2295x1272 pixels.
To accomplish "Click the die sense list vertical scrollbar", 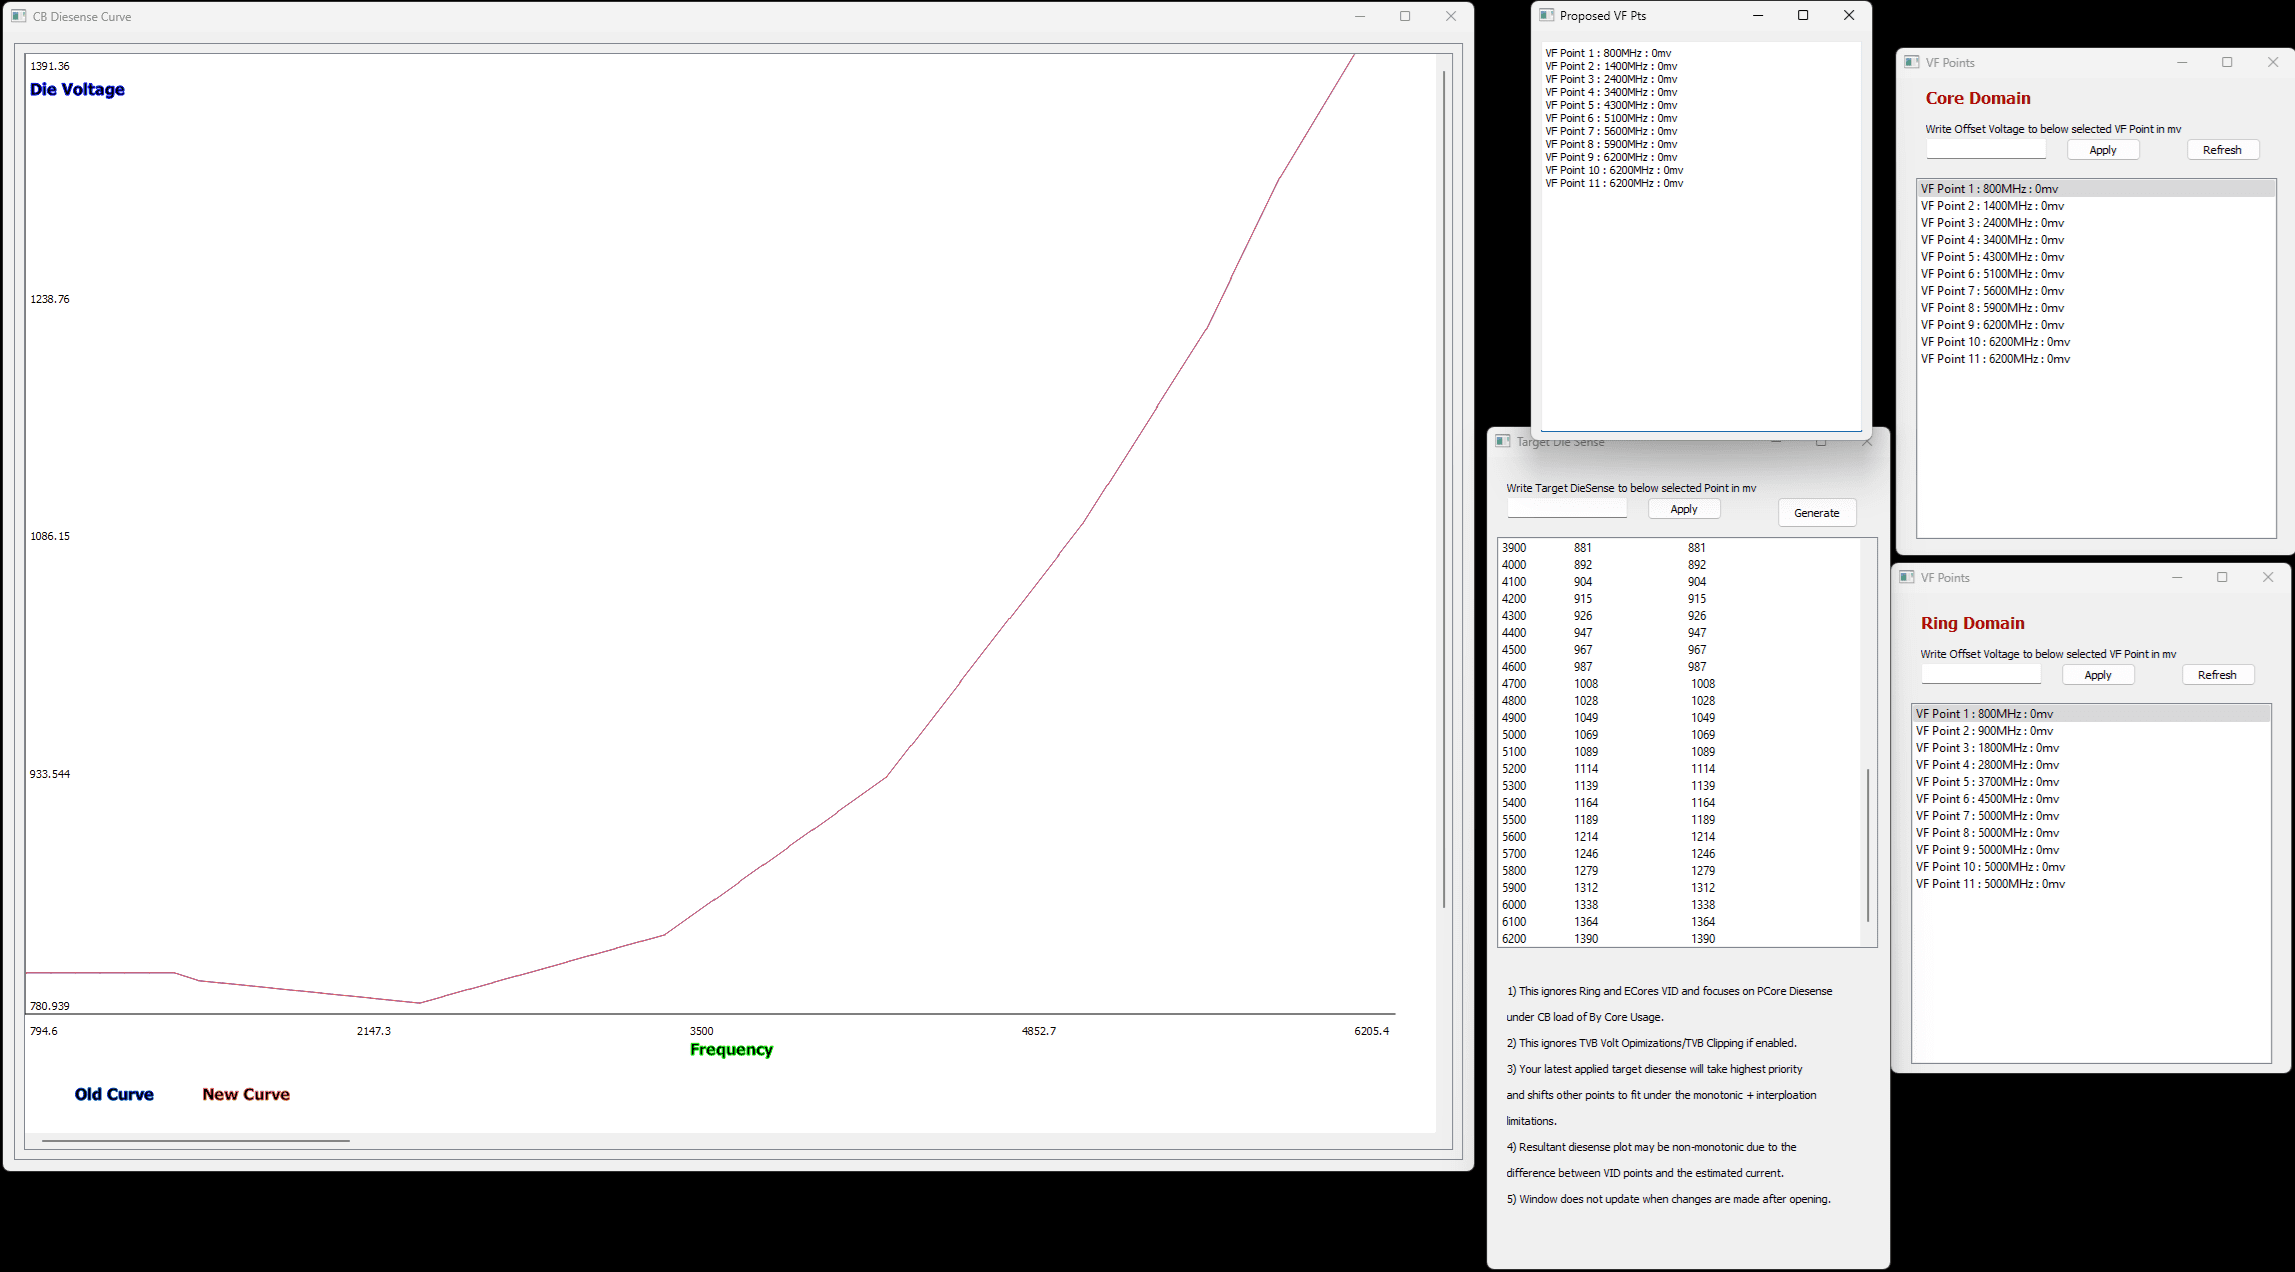I will (1868, 845).
